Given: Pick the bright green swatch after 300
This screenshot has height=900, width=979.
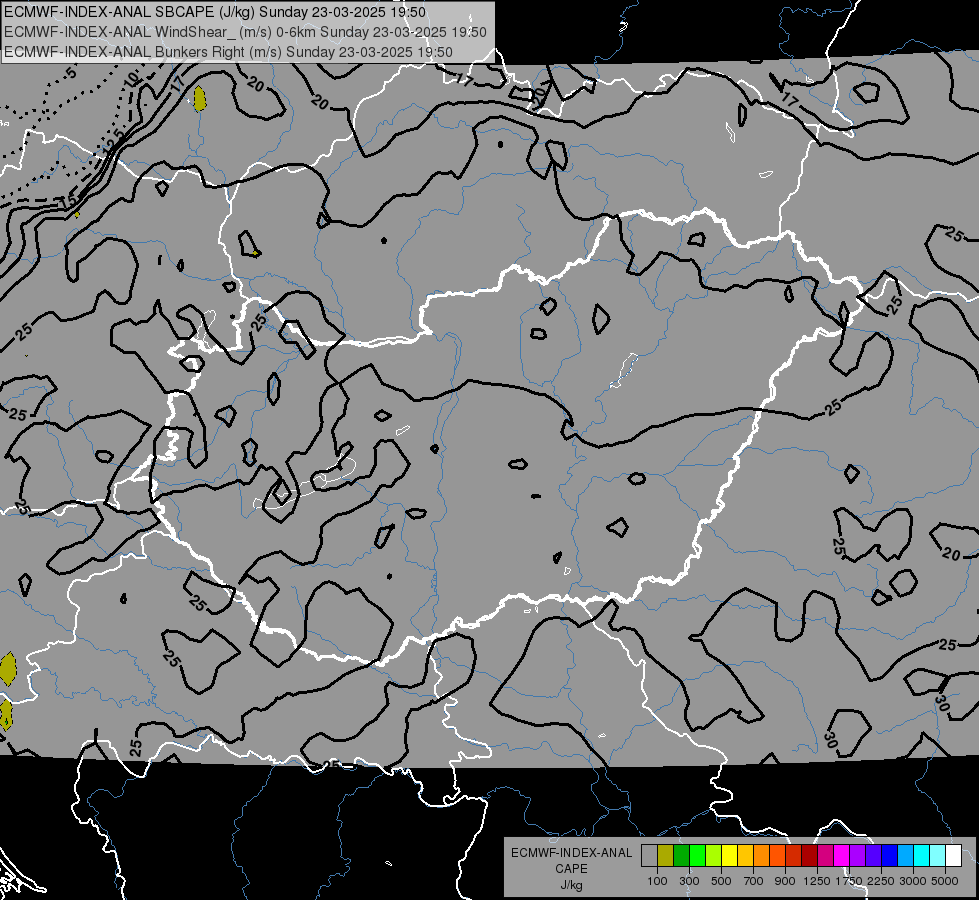Looking at the screenshot, I should [697, 856].
